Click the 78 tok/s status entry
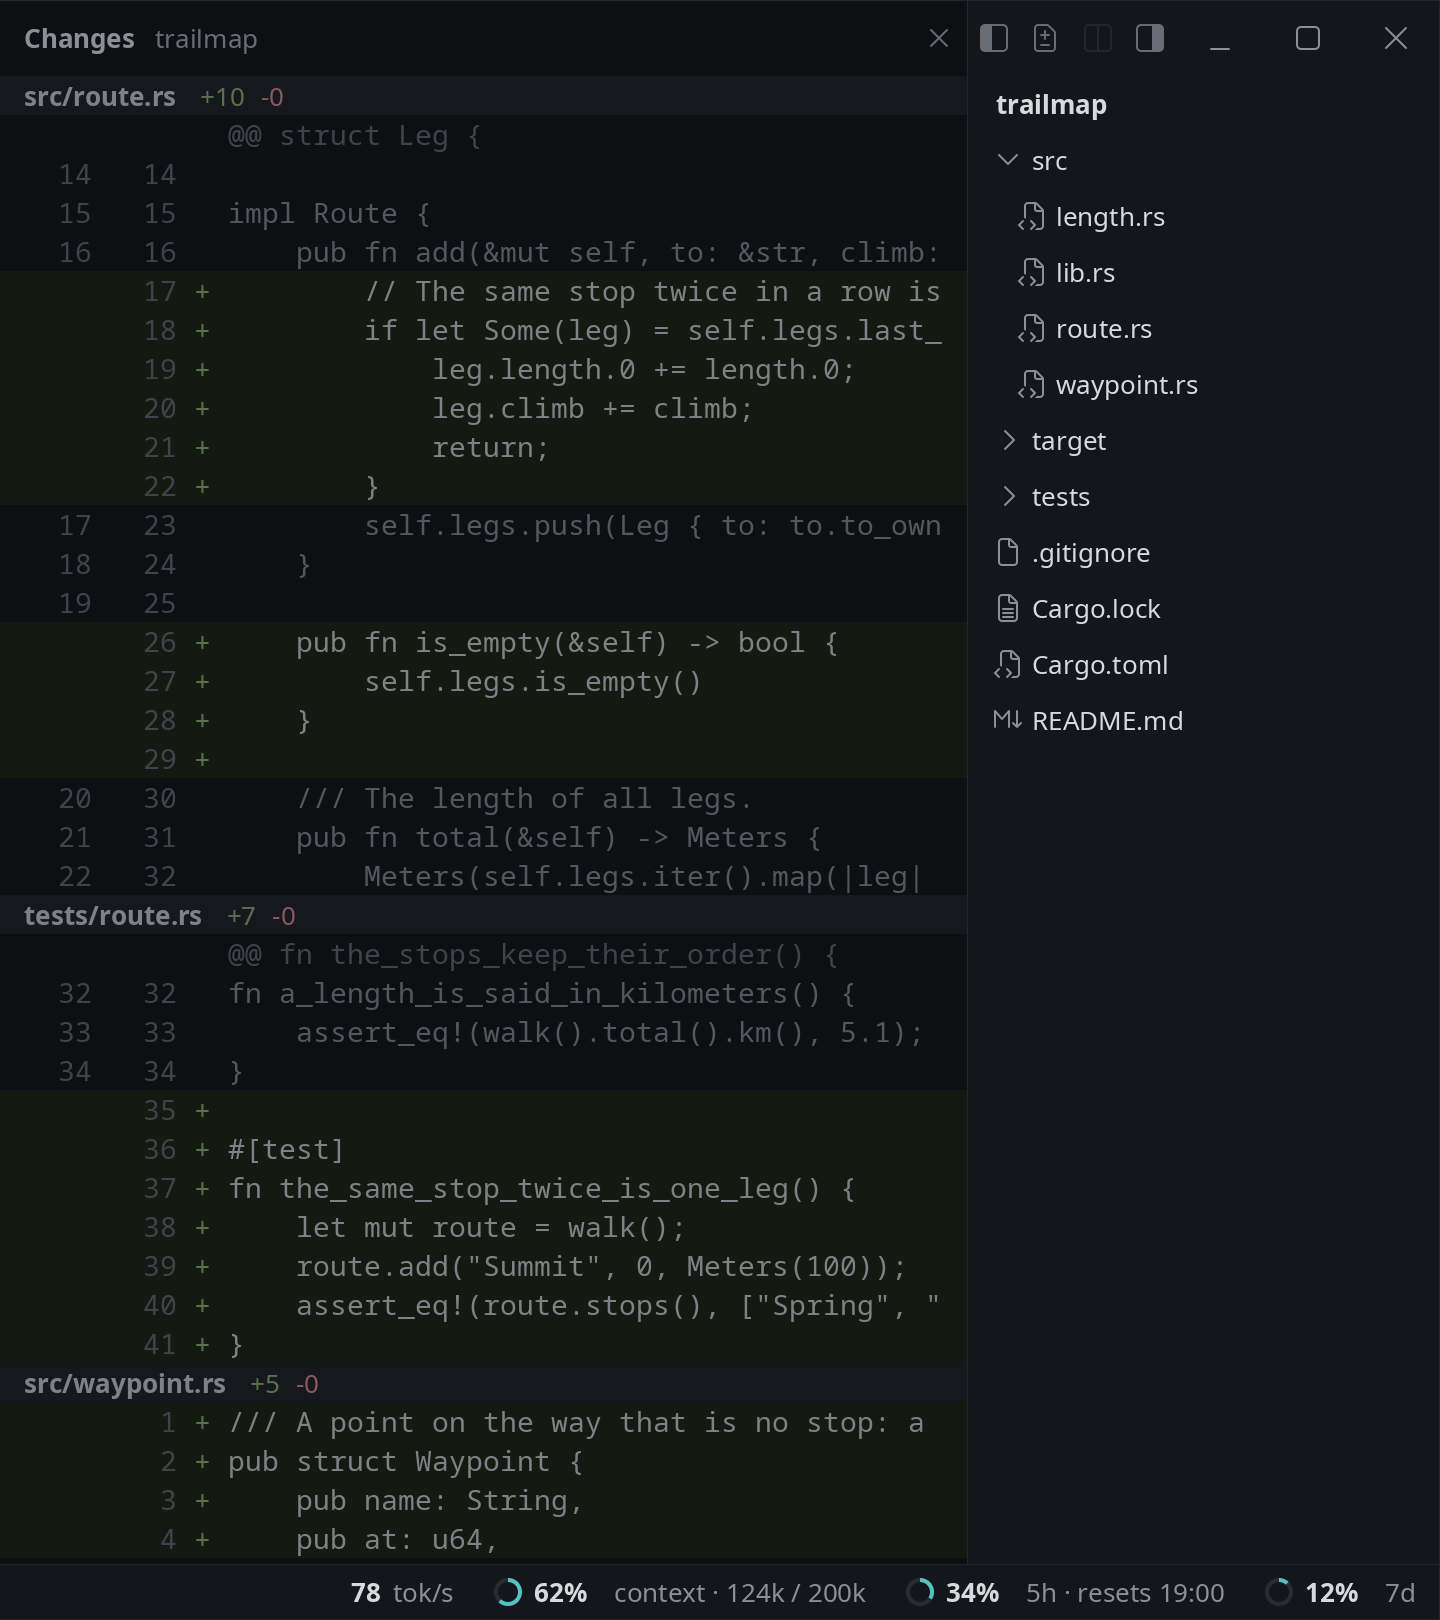 point(402,1592)
